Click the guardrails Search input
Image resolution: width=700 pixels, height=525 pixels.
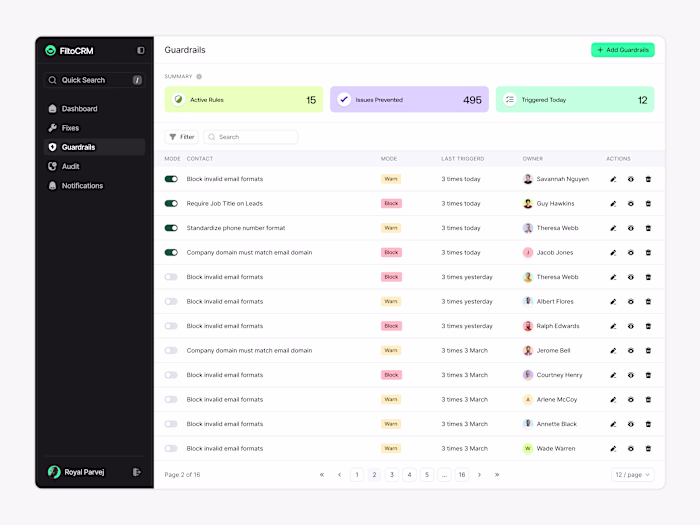[x=250, y=137]
